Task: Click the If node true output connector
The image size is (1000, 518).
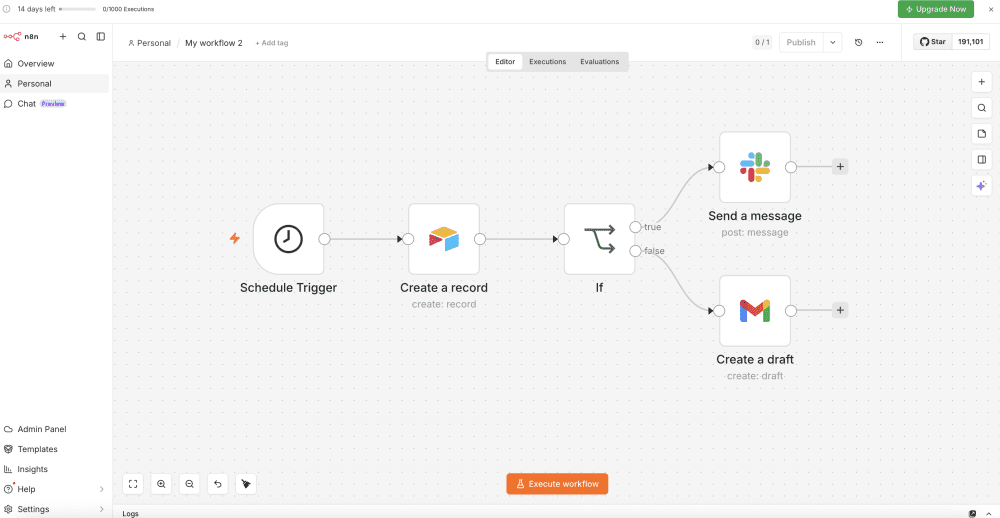Action: 635,227
